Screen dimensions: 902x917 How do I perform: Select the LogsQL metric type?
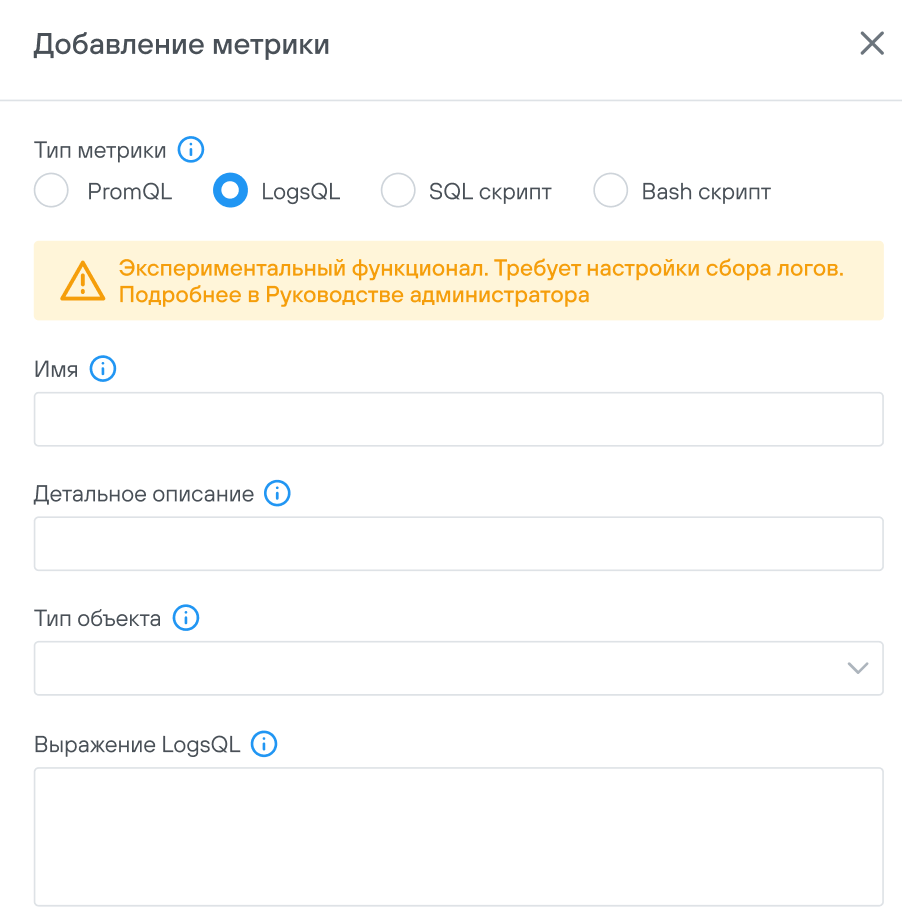231,191
